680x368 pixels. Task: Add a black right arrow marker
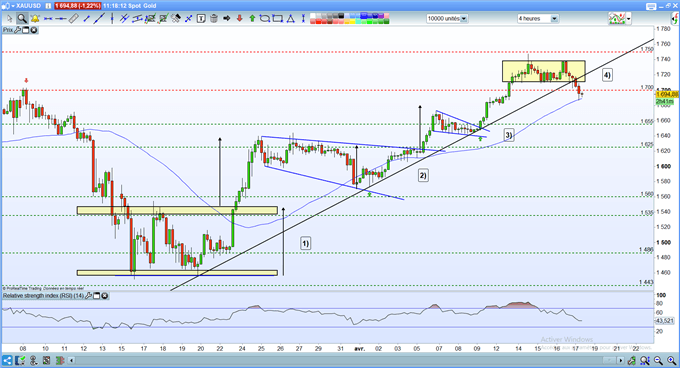226,19
